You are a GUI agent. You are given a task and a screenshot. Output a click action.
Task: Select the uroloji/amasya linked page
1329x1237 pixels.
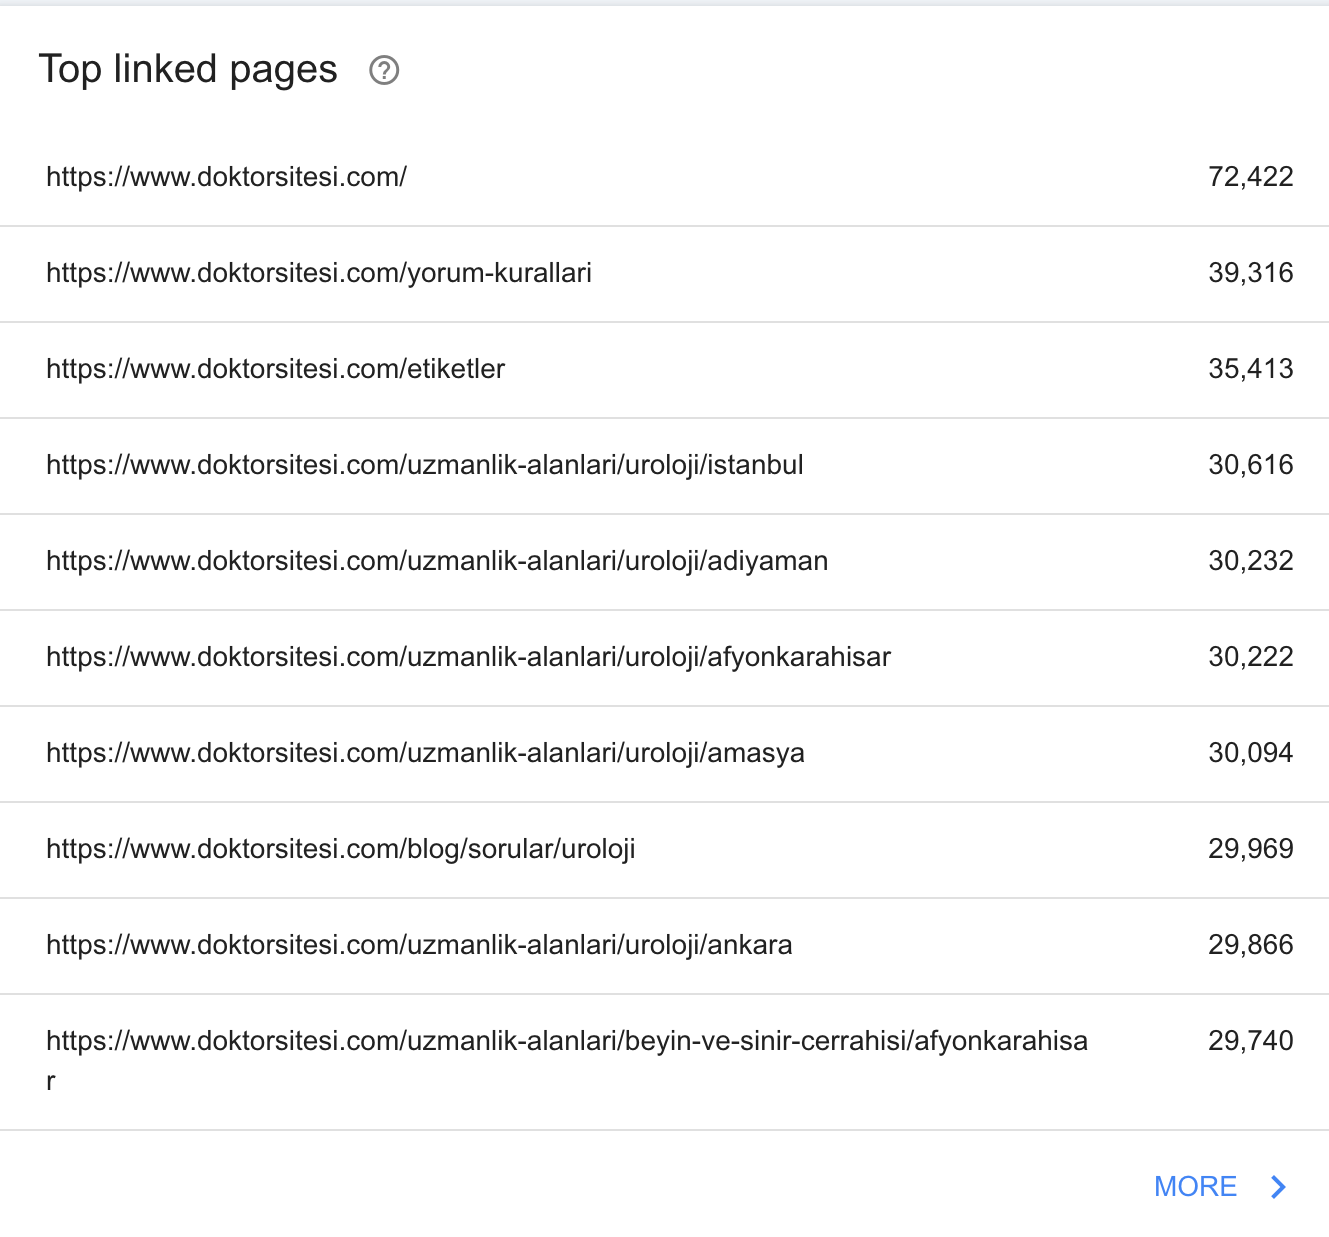coord(664,754)
